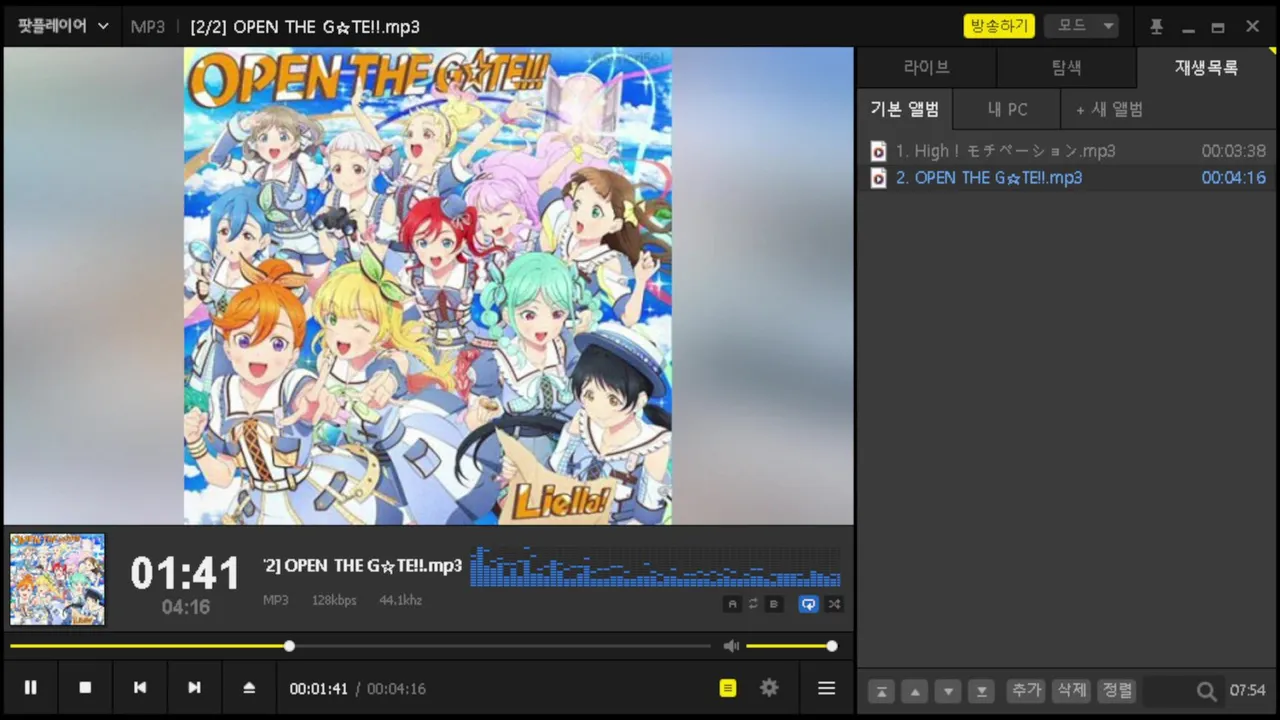Screen dimensions: 1280x720
Task: Move playlist item to the top
Action: point(881,691)
